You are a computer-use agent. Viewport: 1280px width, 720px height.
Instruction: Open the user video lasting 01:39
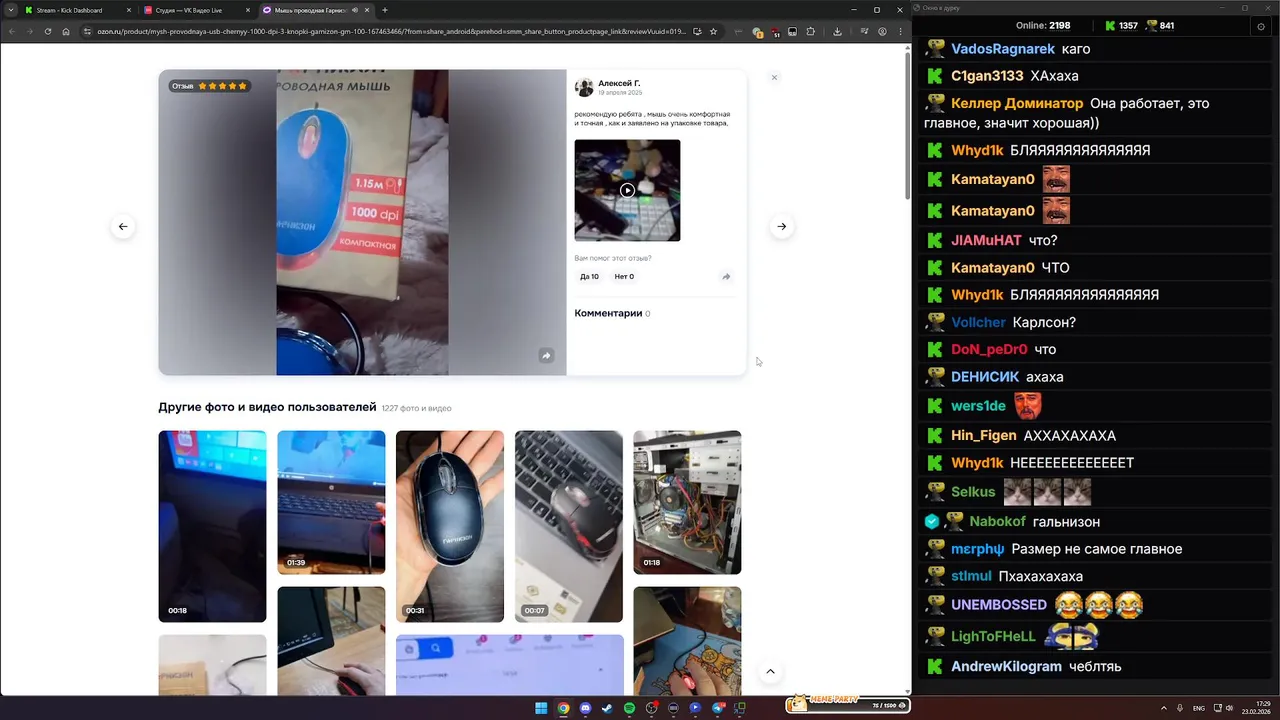(x=331, y=502)
